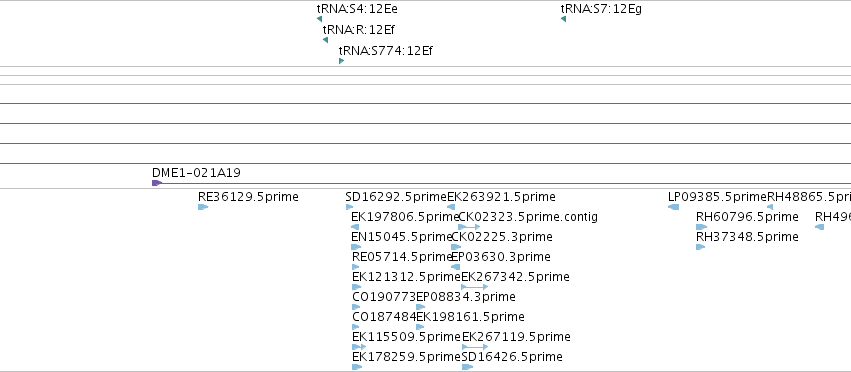Select the RH37348.5prime feature glyph
The width and height of the screenshot is (851, 372).
click(x=701, y=247)
